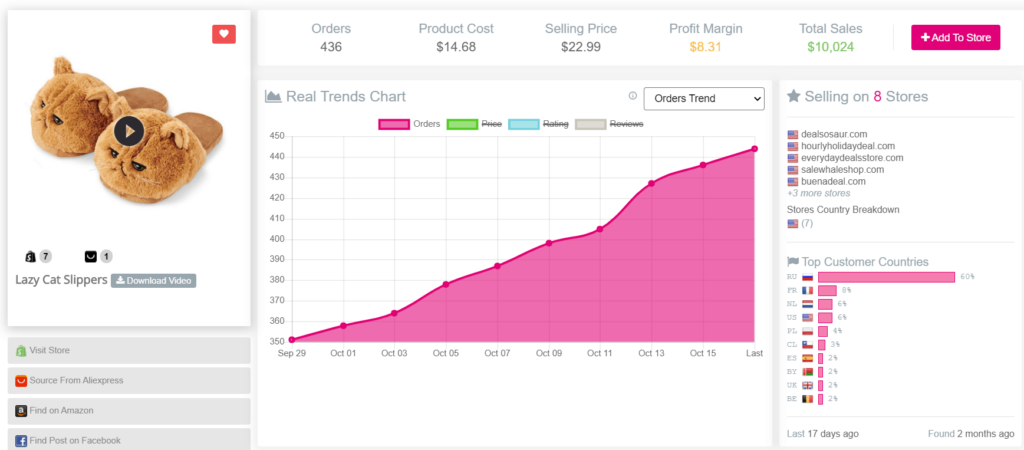This screenshot has width=1024, height=450.
Task: Play the Lazy Cat Slippers video
Action: point(128,131)
